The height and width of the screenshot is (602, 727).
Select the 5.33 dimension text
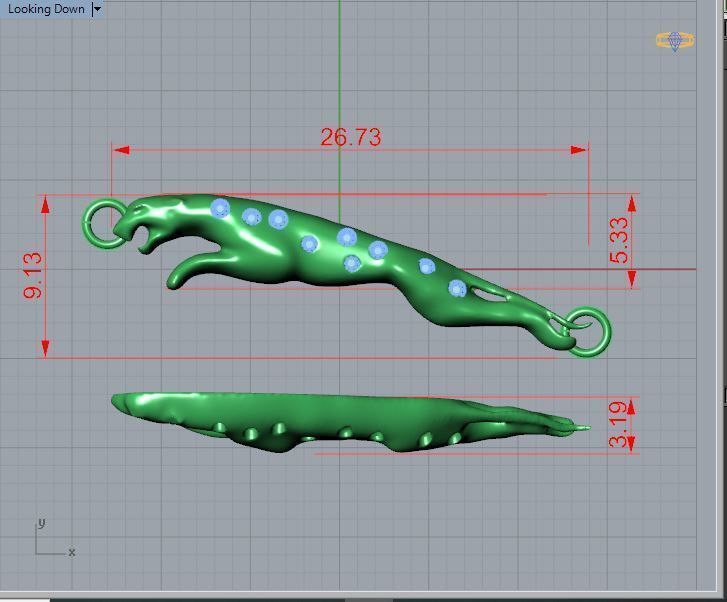(619, 240)
